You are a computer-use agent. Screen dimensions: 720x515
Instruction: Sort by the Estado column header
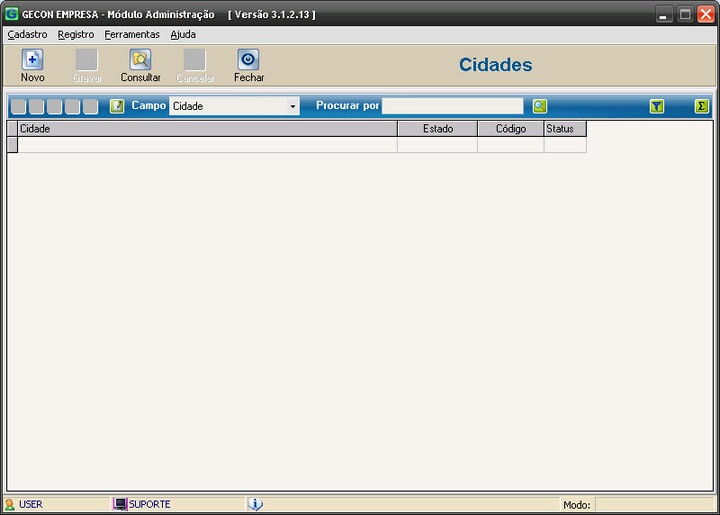[437, 129]
